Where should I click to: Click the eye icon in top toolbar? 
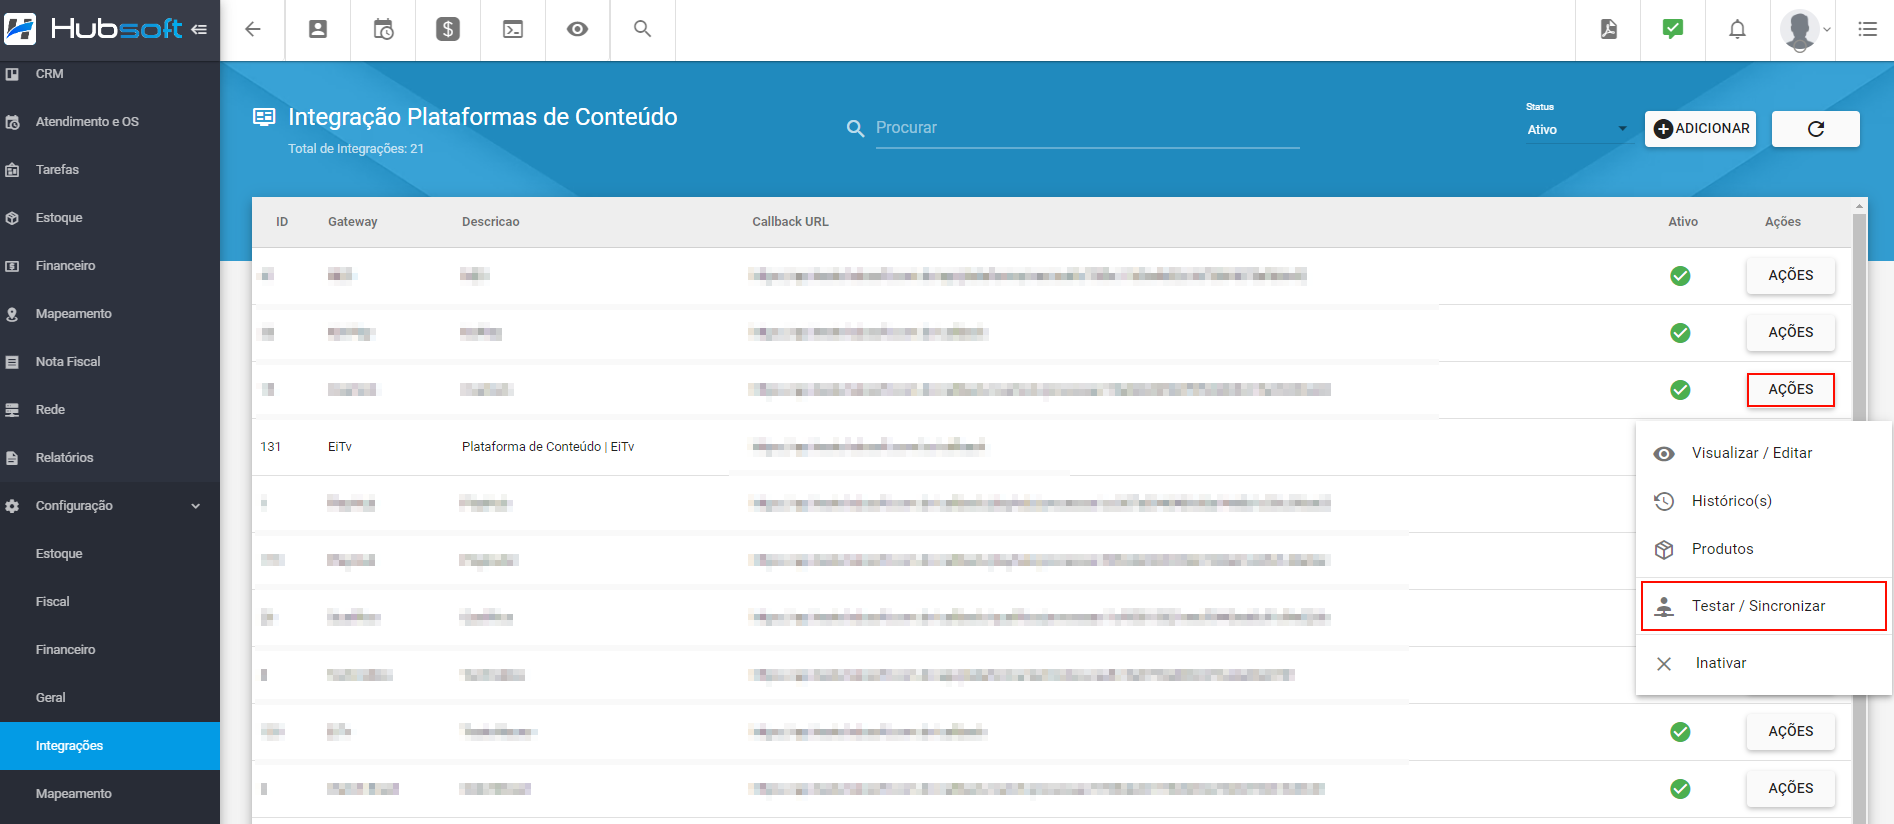point(577,29)
